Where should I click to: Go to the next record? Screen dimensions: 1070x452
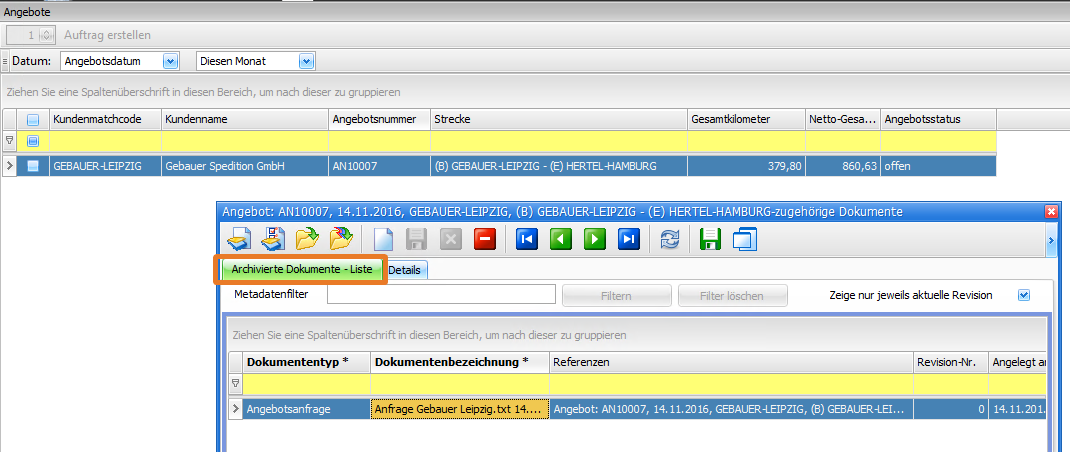[595, 239]
